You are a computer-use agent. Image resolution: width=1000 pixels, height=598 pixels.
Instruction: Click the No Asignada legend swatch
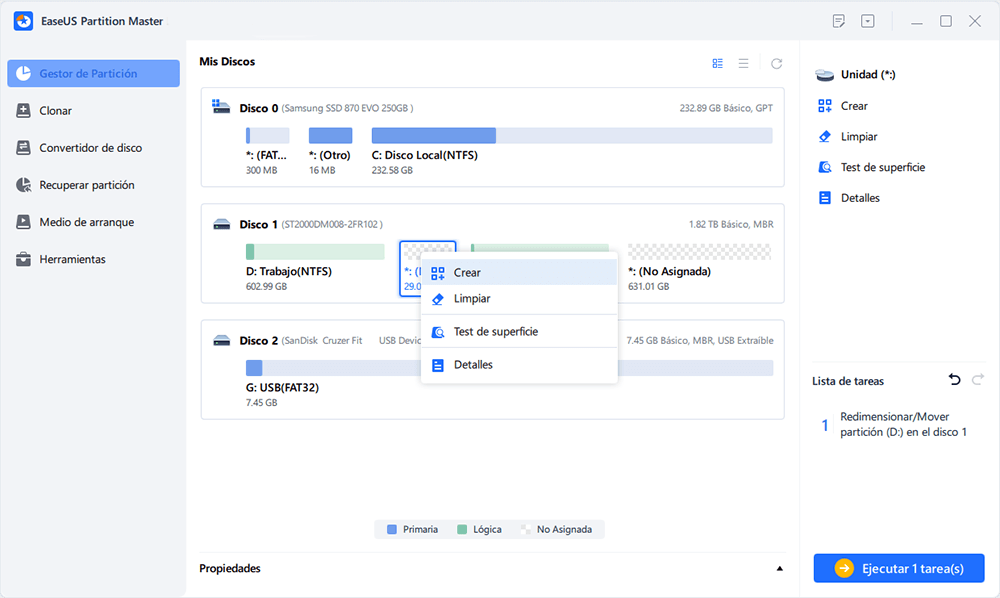[526, 529]
